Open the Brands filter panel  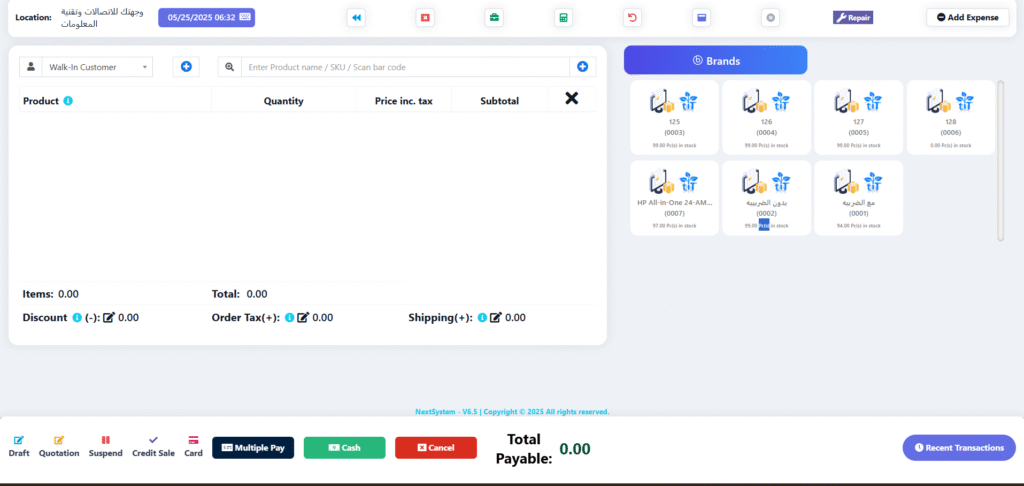coord(716,60)
